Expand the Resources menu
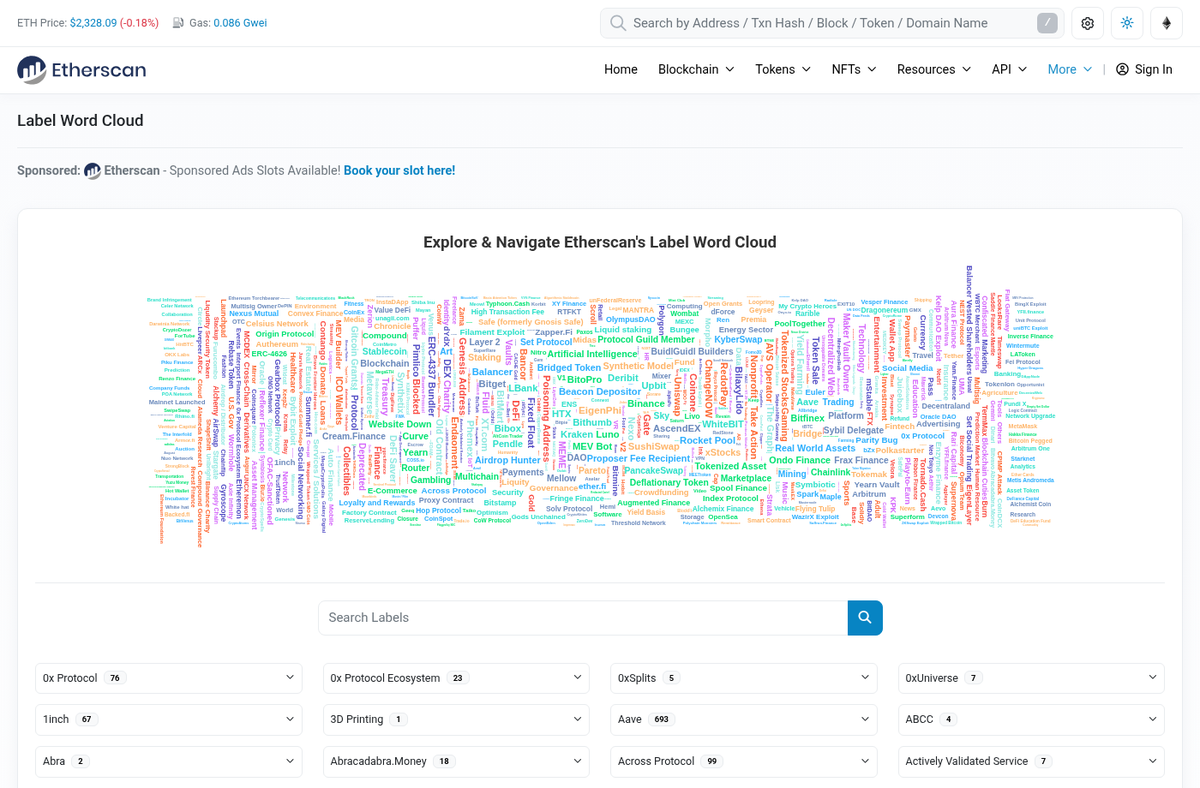The height and width of the screenshot is (788, 1200). (x=934, y=69)
